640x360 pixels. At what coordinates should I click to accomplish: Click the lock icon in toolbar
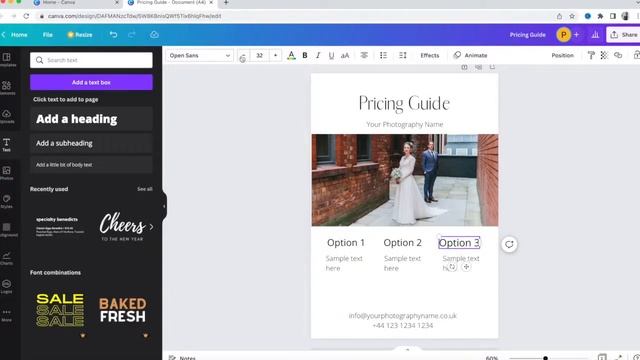(636, 55)
